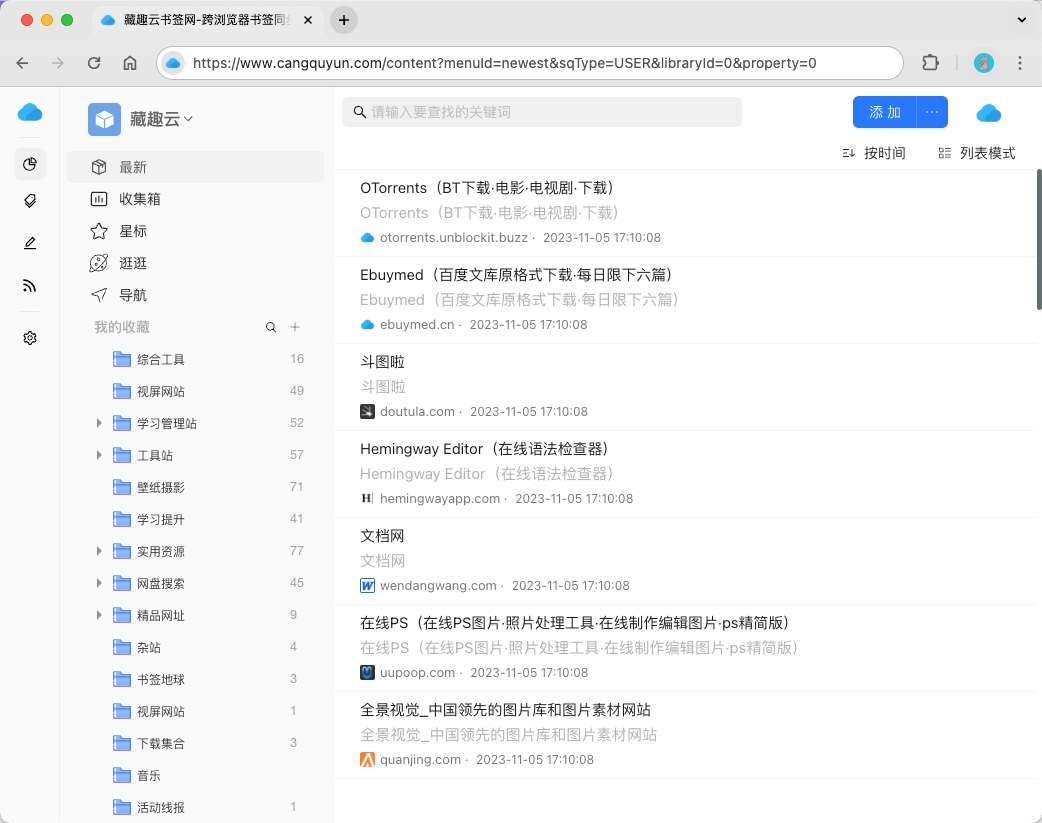Image resolution: width=1042 pixels, height=823 pixels.
Task: Open settings gear in left rail
Action: pyautogui.click(x=30, y=338)
